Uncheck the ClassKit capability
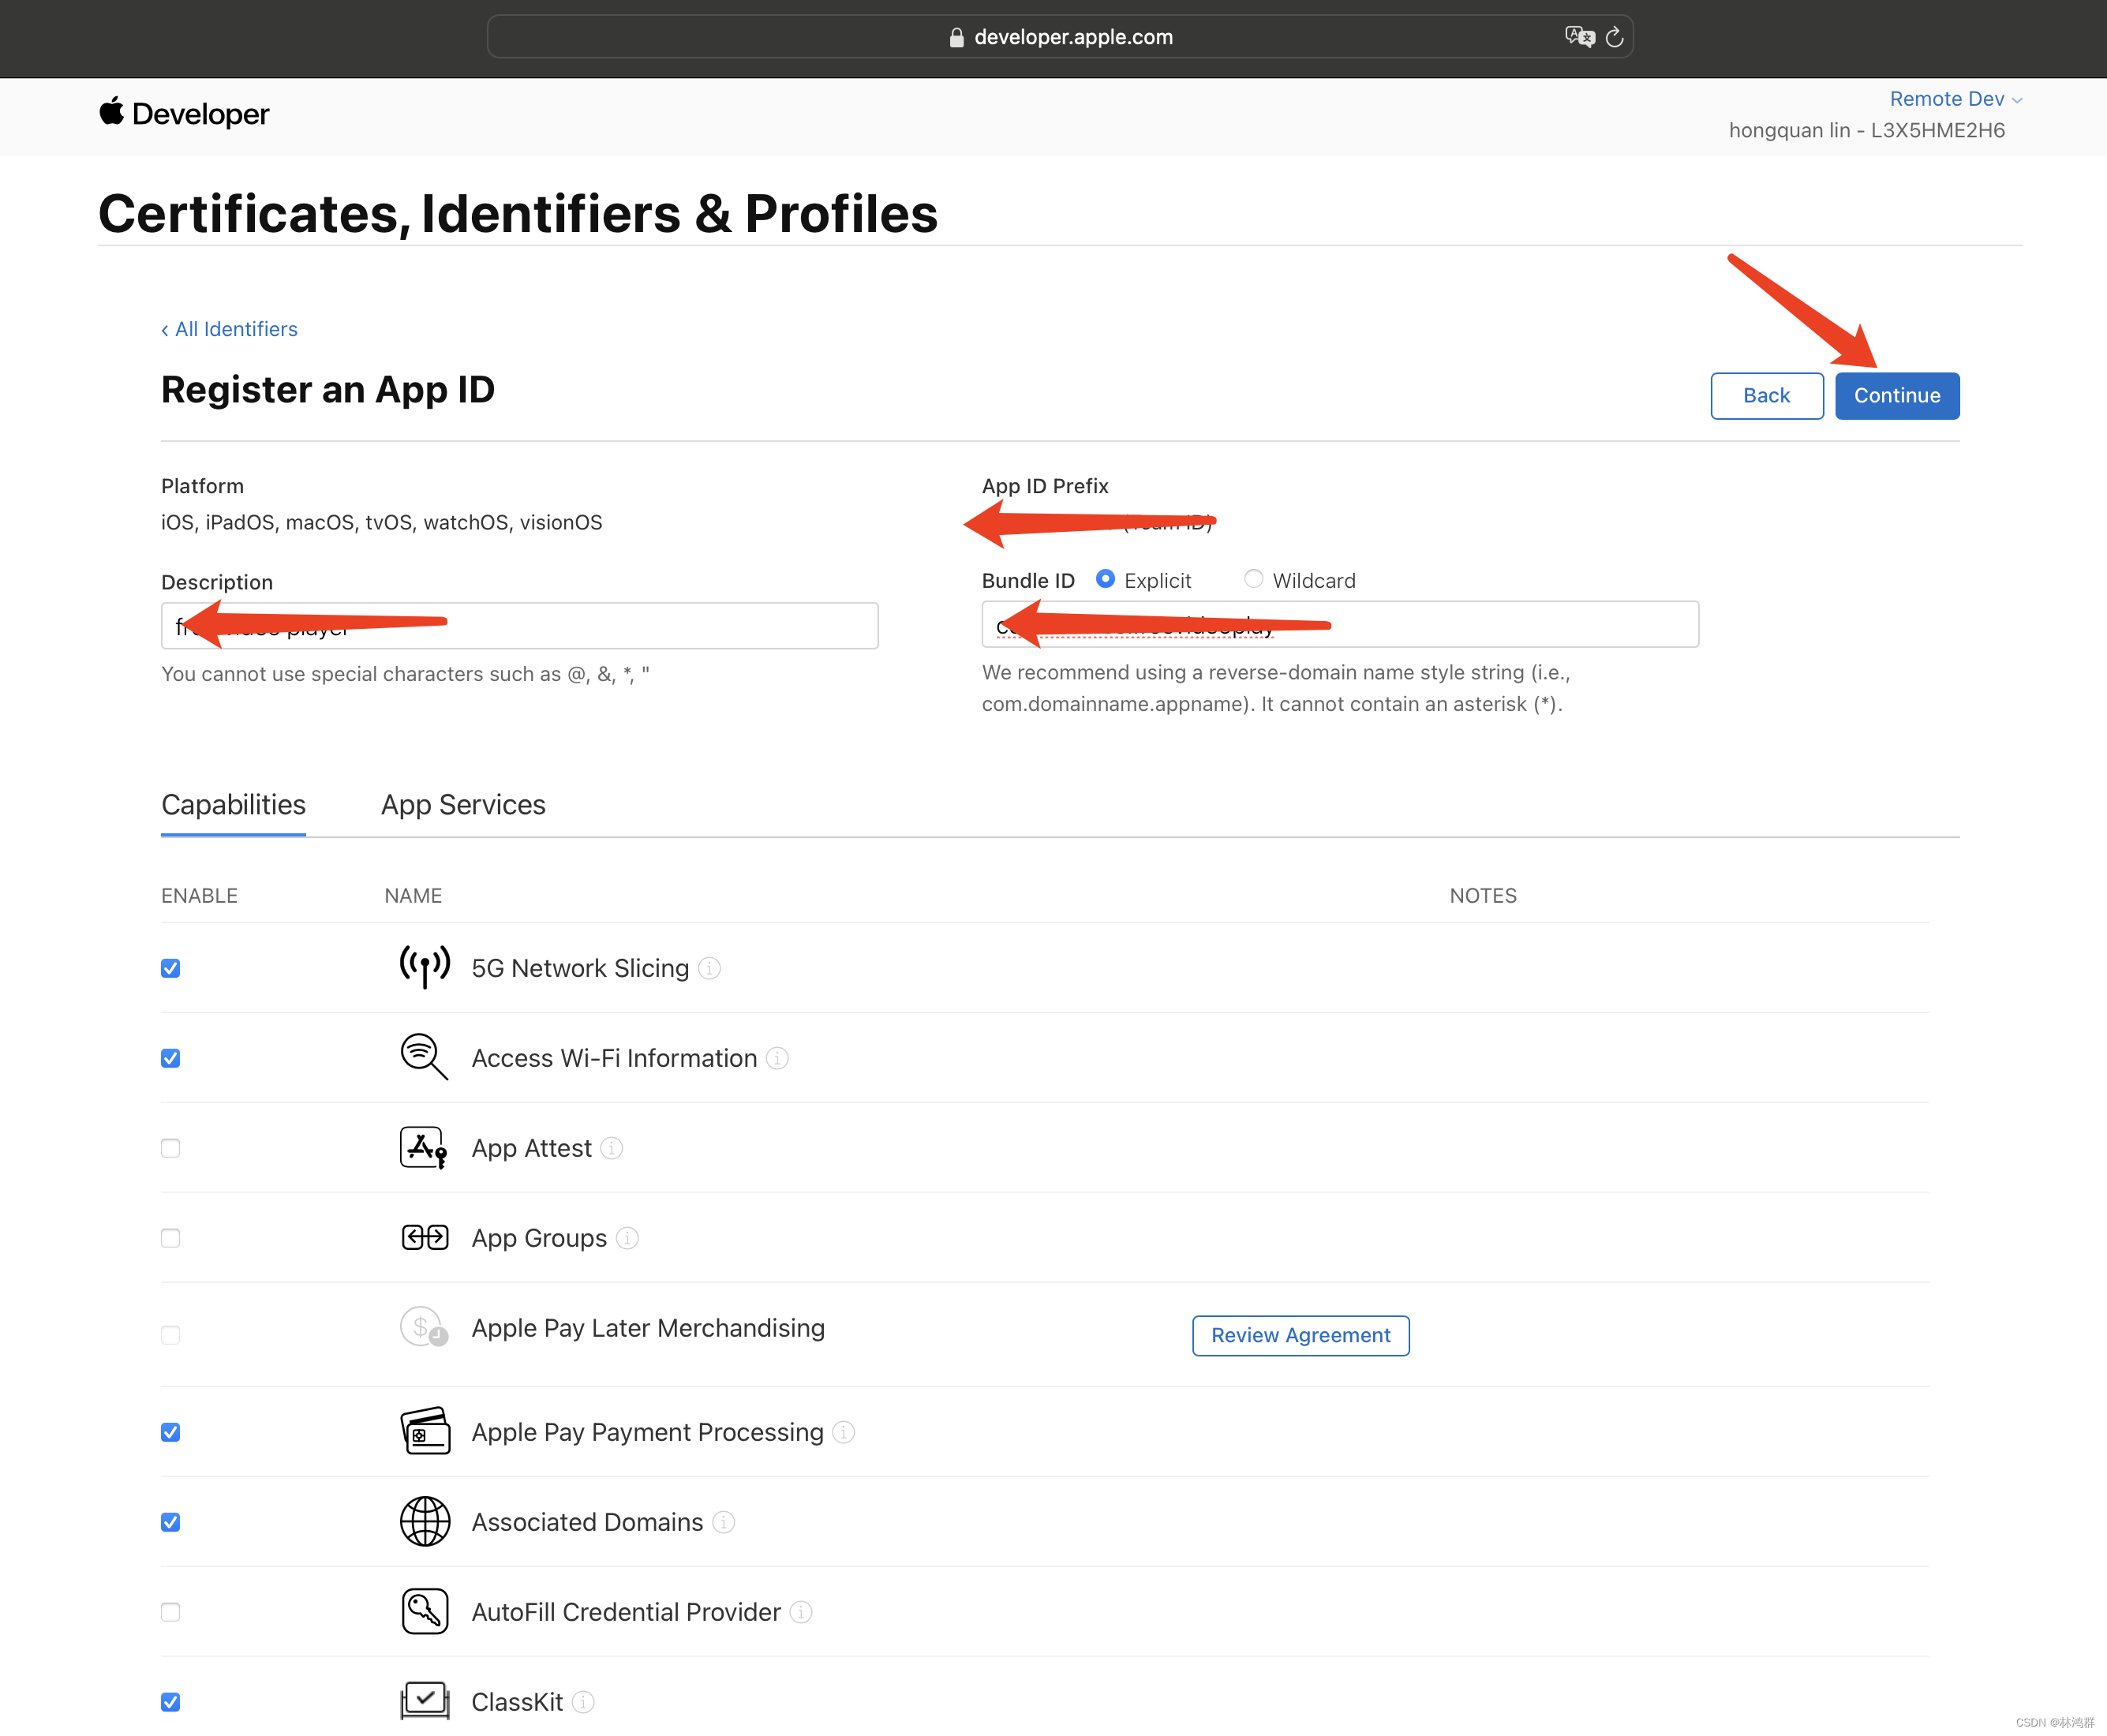The width and height of the screenshot is (2107, 1736). (x=171, y=1702)
